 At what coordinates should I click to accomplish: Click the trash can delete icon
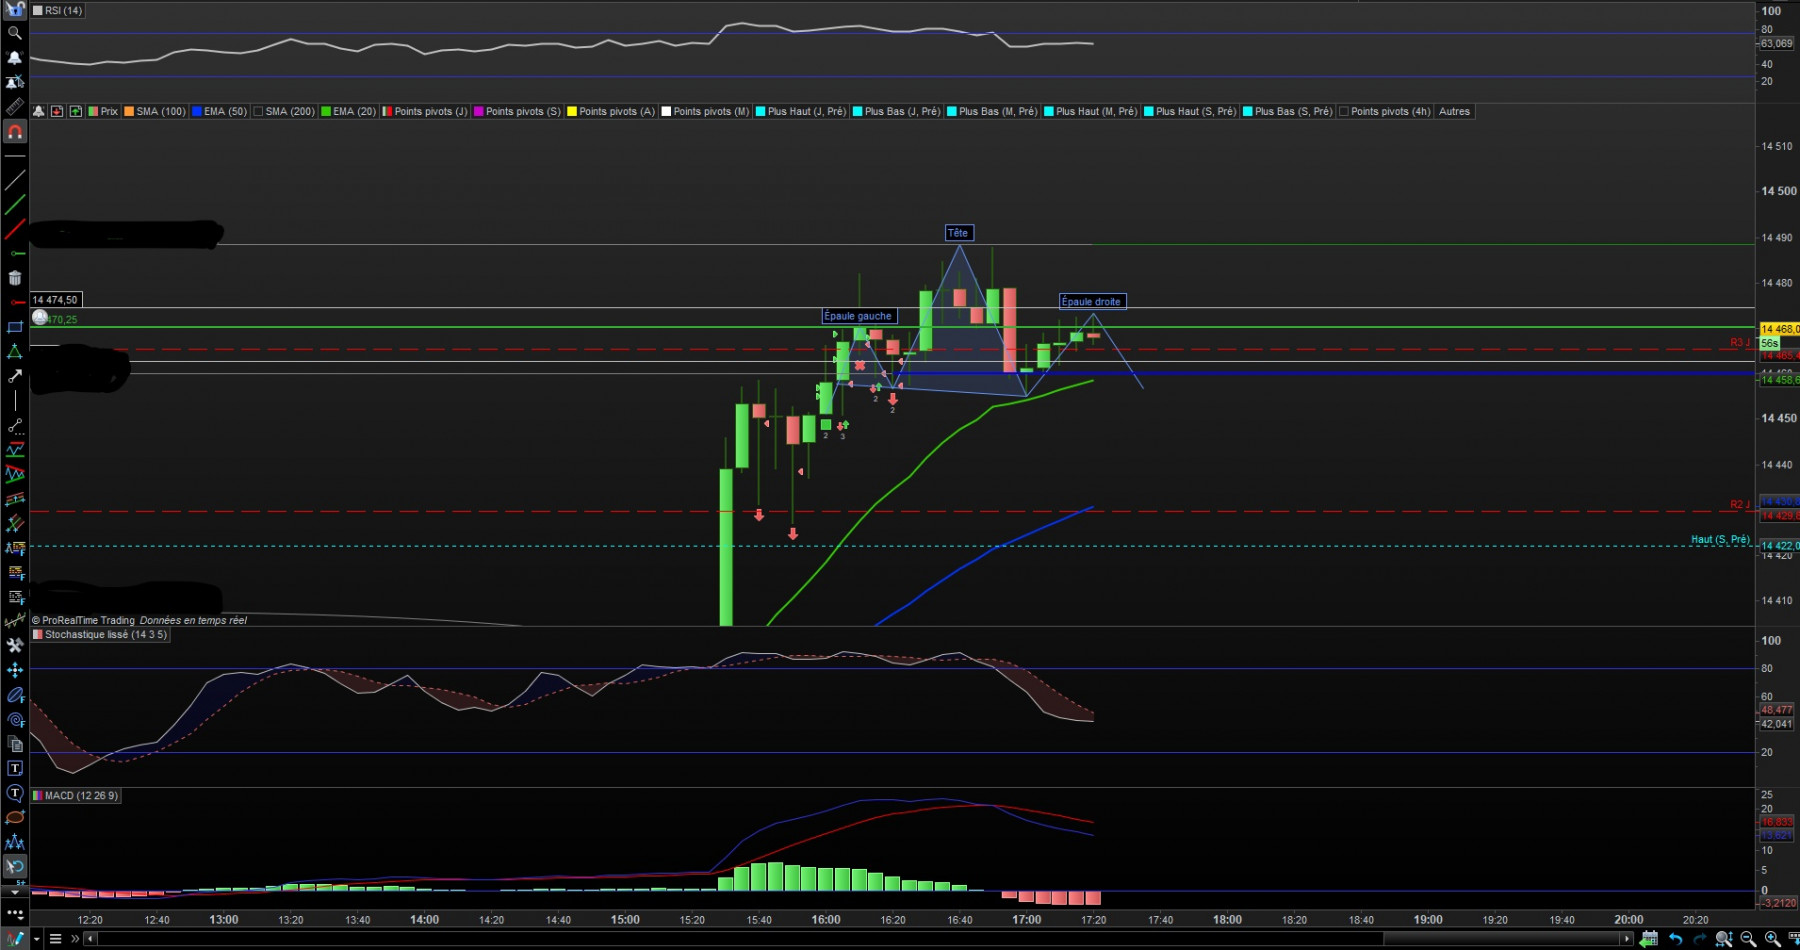tap(15, 277)
